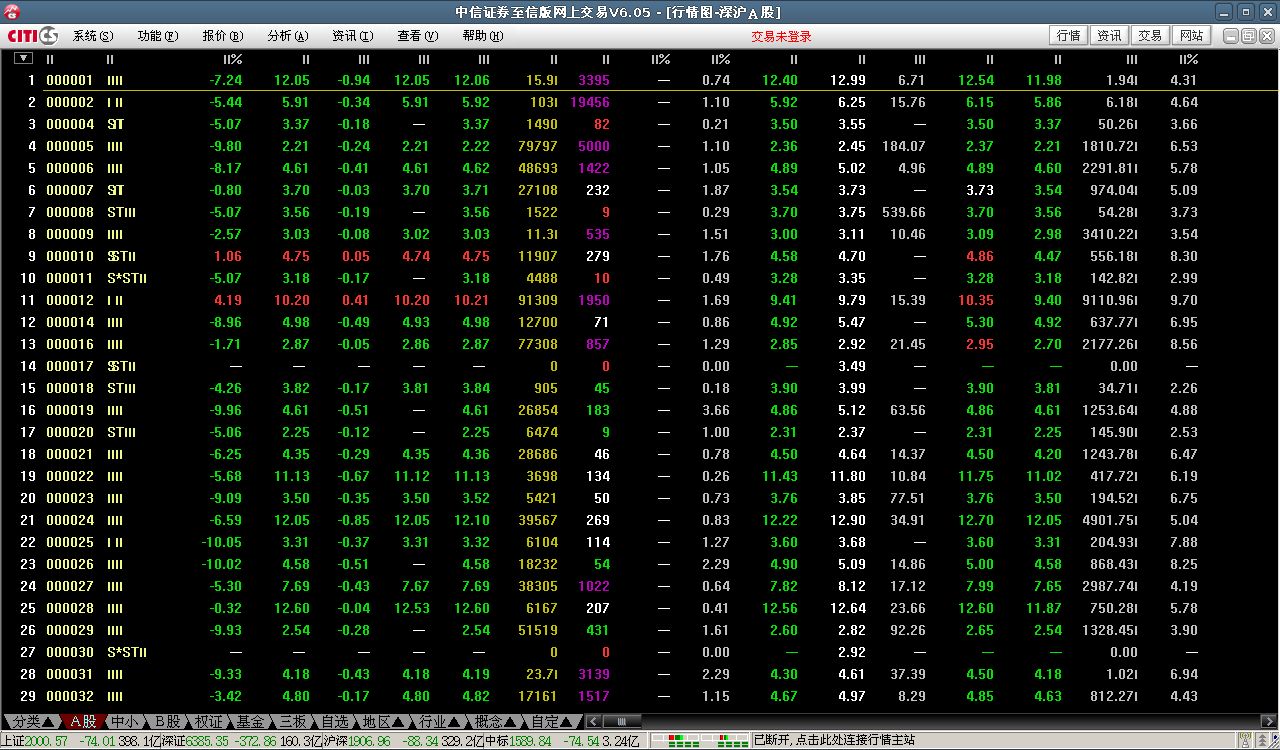Click the inner window minimize icon
This screenshot has height=750, width=1280.
pyautogui.click(x=1231, y=36)
